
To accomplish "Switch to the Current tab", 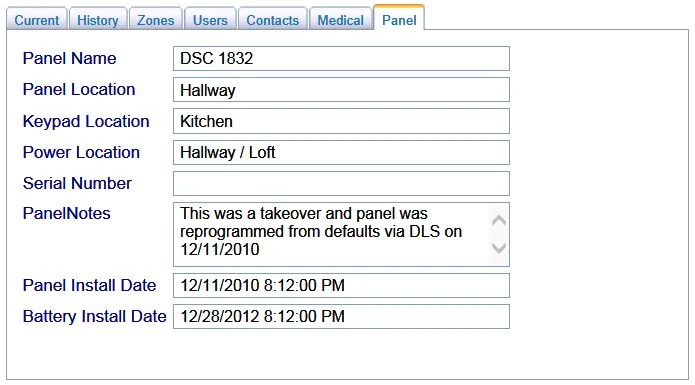I will pyautogui.click(x=37, y=20).
